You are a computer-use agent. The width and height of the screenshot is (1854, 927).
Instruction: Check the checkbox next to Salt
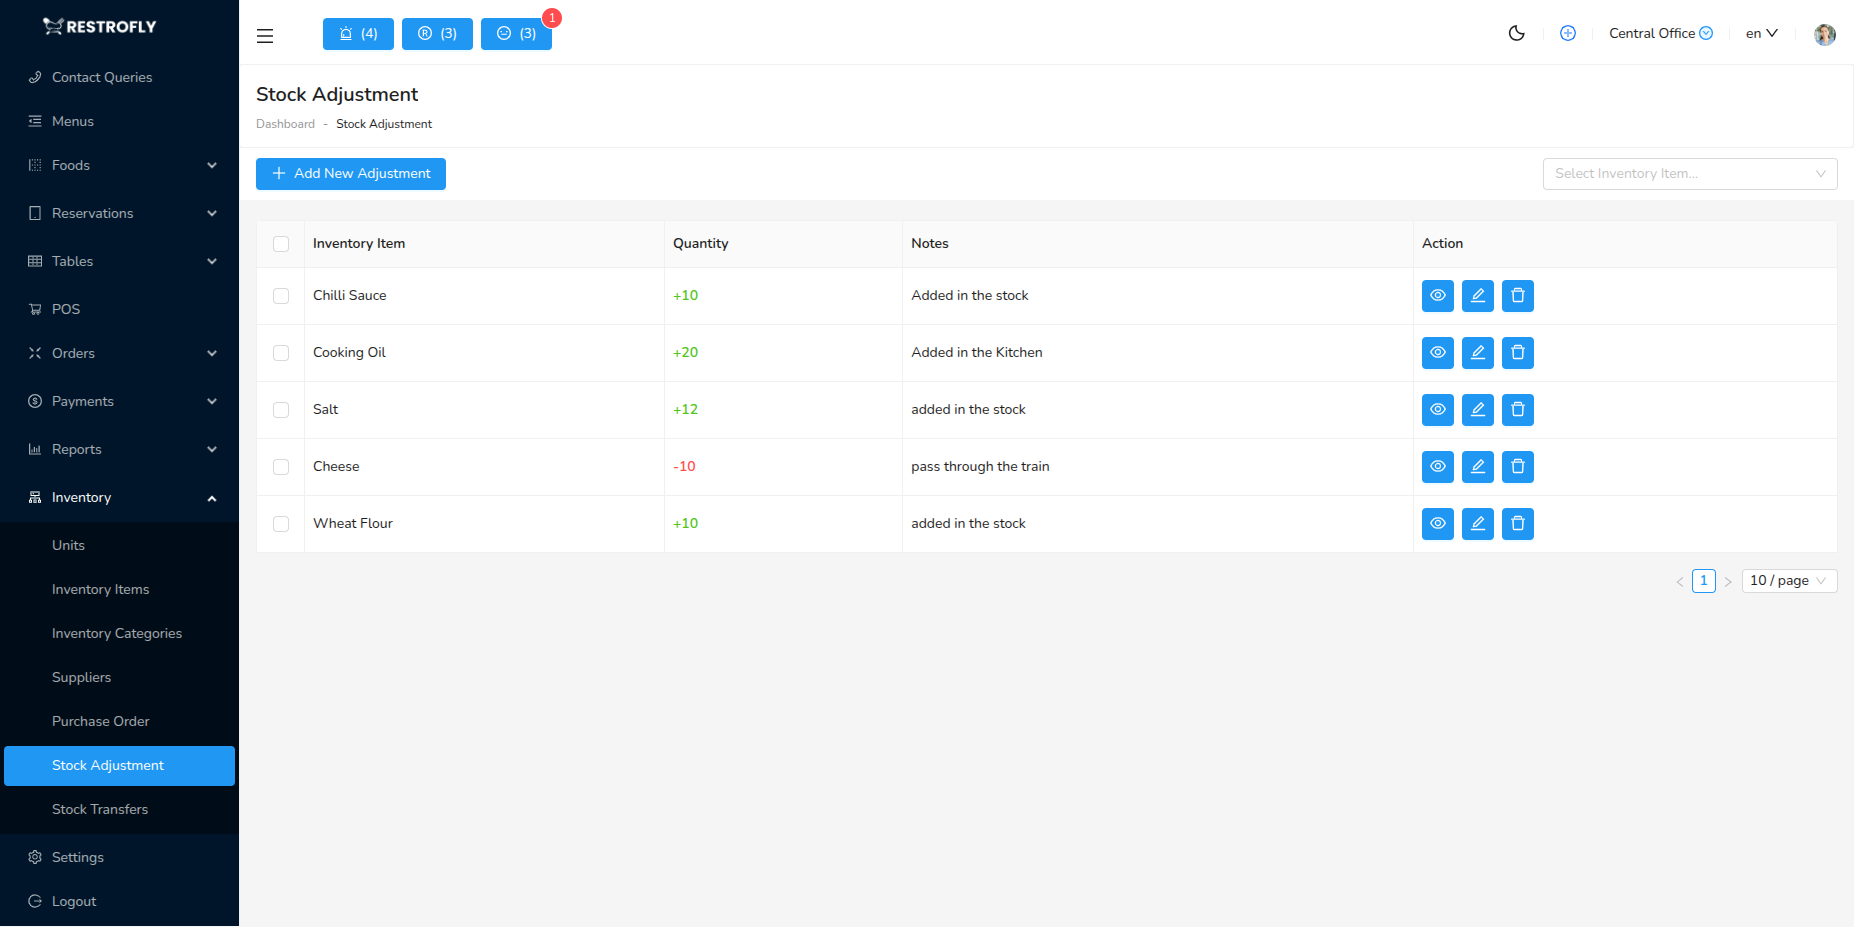click(281, 409)
